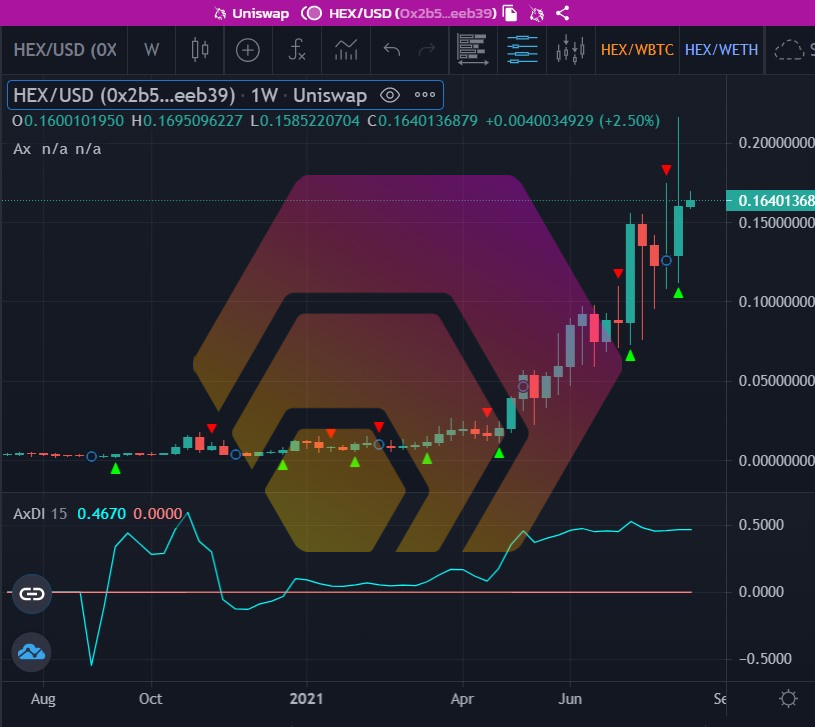This screenshot has width=815, height=727.
Task: Click the +2.50% change value
Action: click(x=629, y=121)
